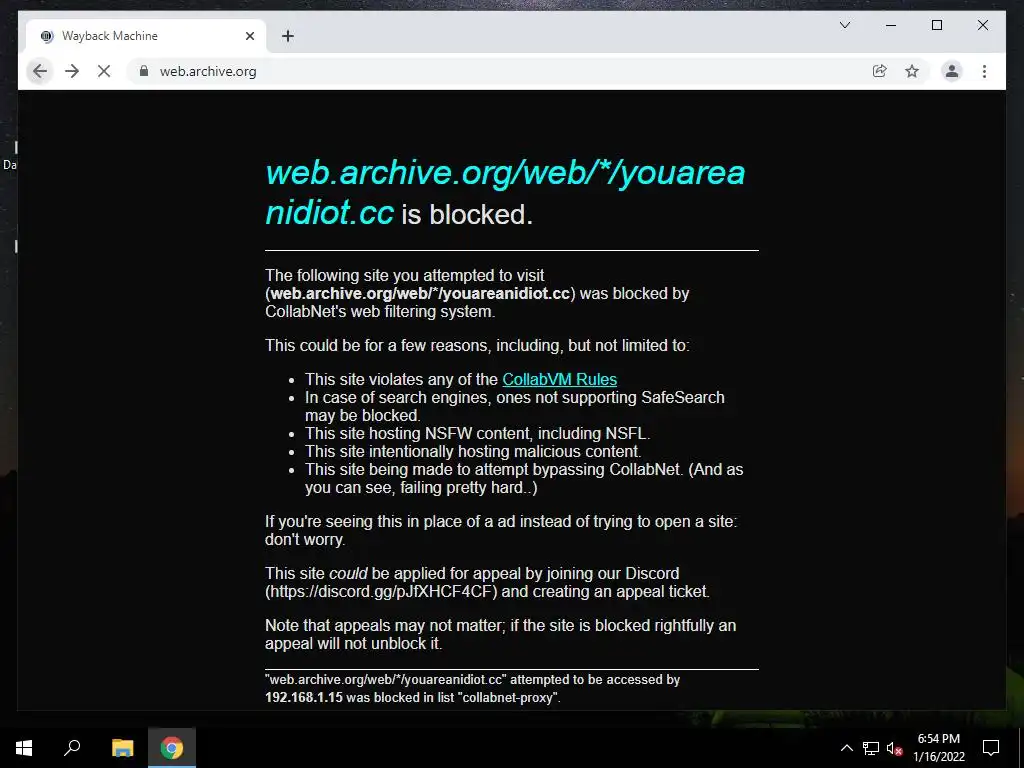View site information via the lock icon
This screenshot has width=1024, height=768.
pos(144,71)
